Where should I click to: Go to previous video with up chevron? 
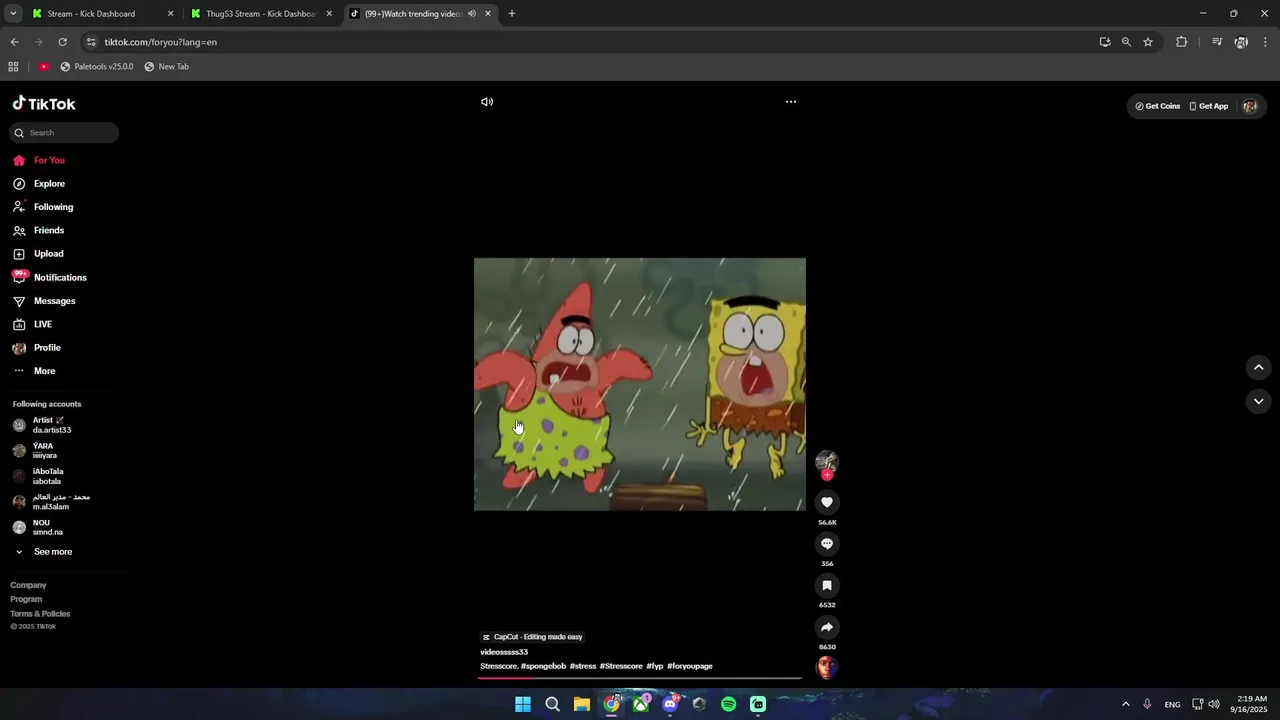1259,367
